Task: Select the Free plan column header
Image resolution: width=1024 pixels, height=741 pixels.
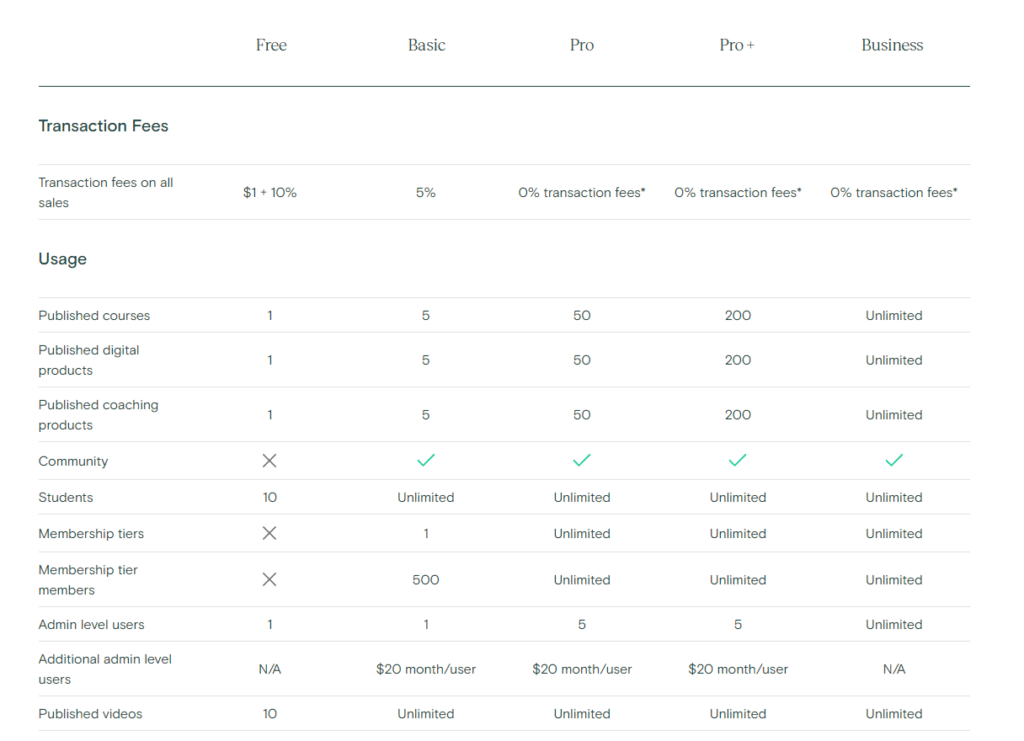Action: [x=271, y=45]
